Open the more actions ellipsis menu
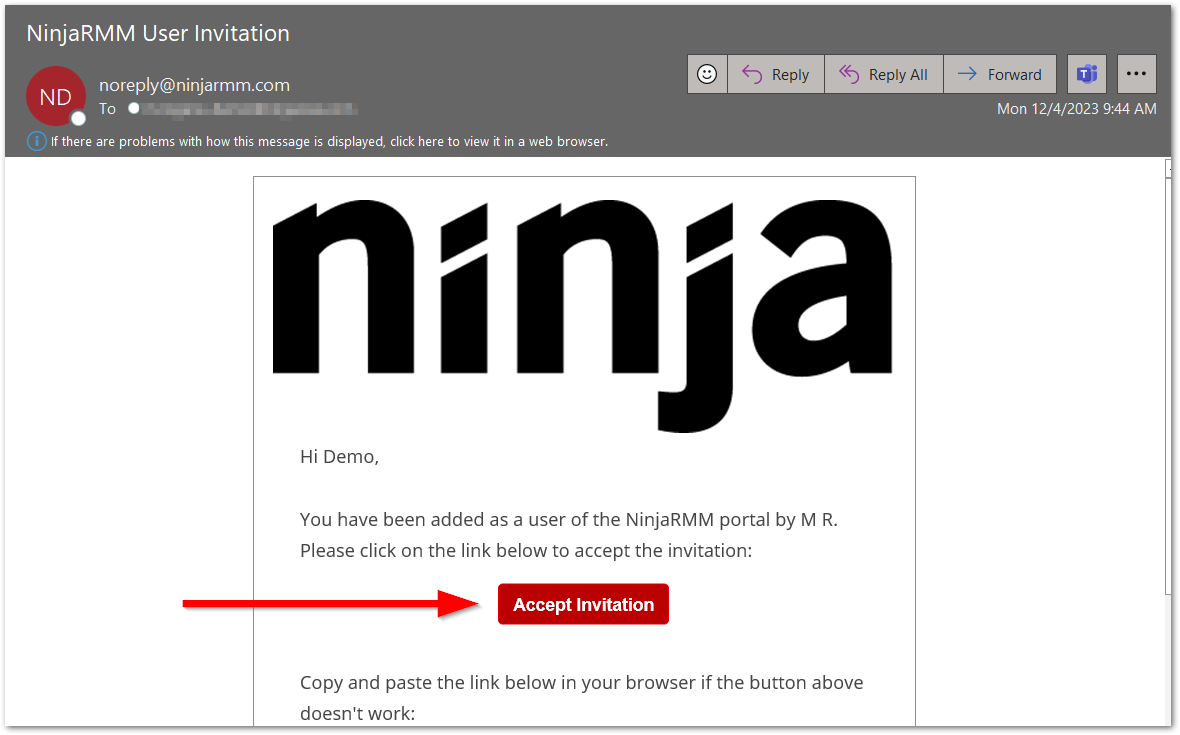 pyautogui.click(x=1136, y=74)
